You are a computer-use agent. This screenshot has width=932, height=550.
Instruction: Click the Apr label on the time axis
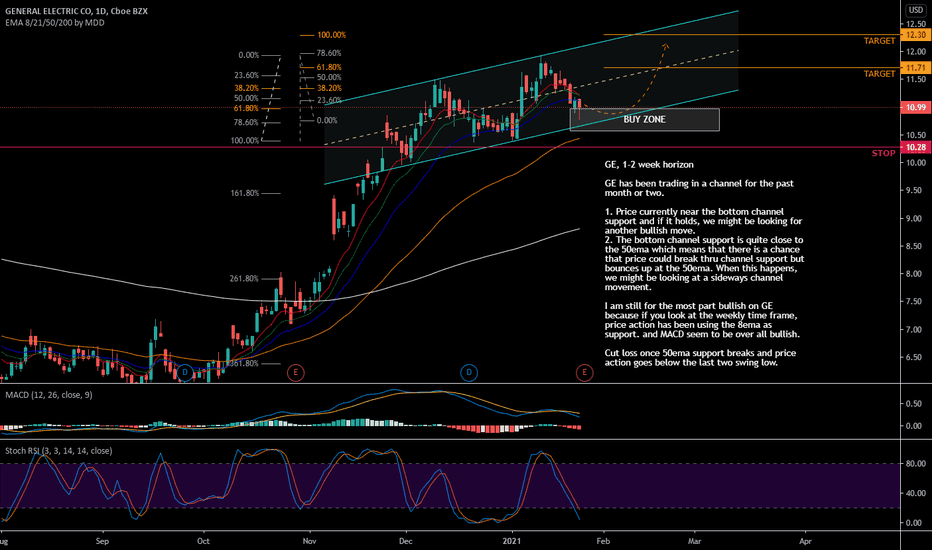coord(805,541)
